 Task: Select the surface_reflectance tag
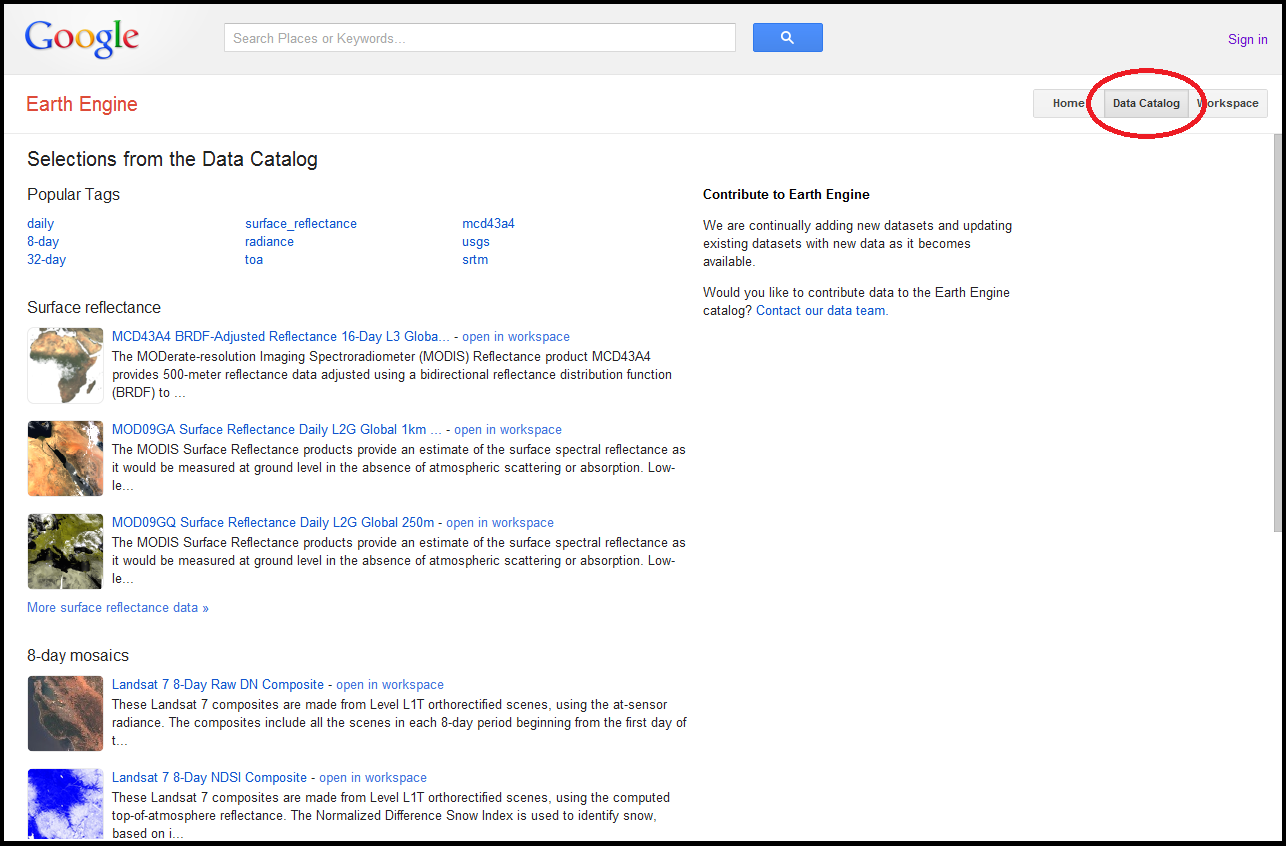[x=301, y=224]
